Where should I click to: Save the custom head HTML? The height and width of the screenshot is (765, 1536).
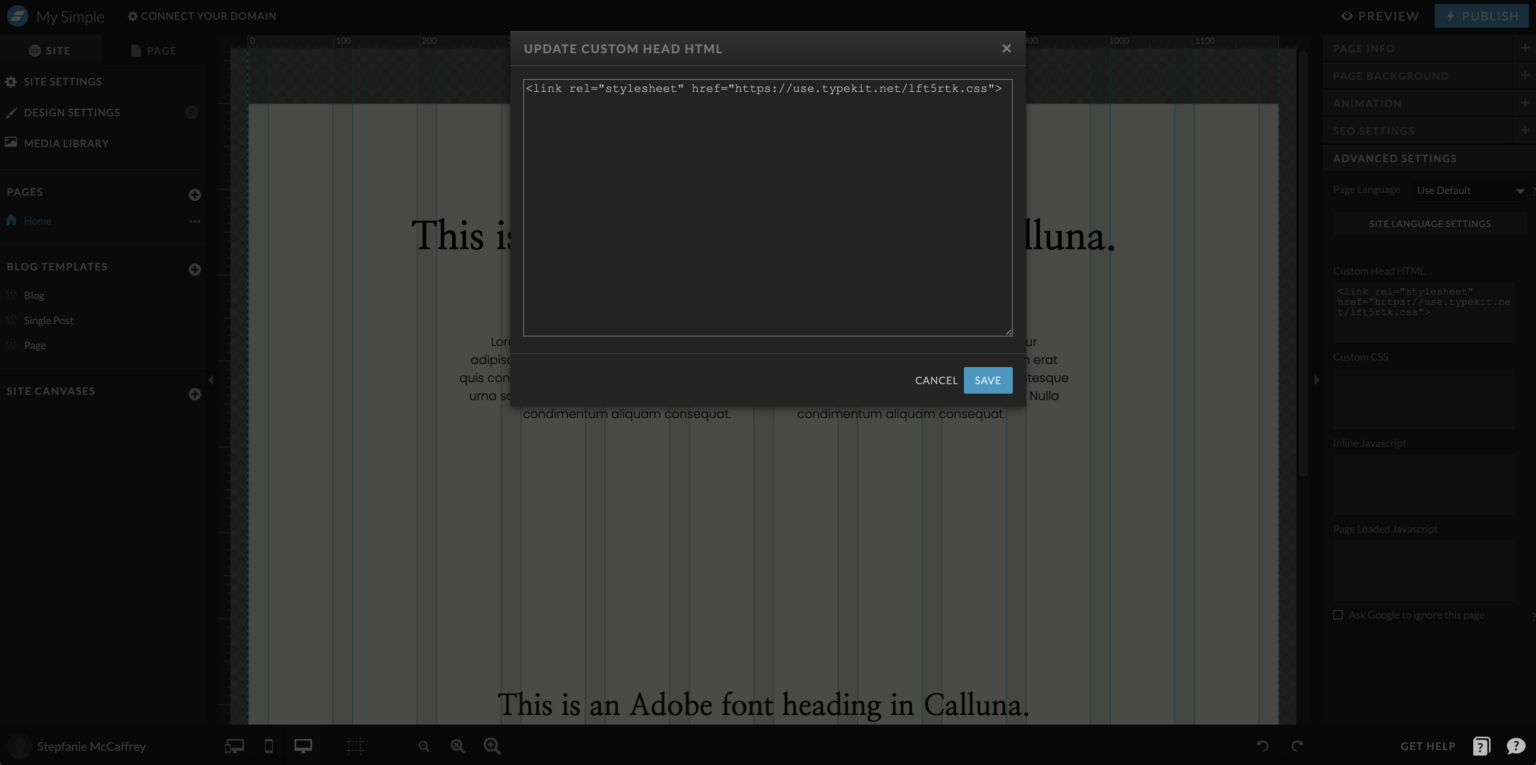(987, 380)
